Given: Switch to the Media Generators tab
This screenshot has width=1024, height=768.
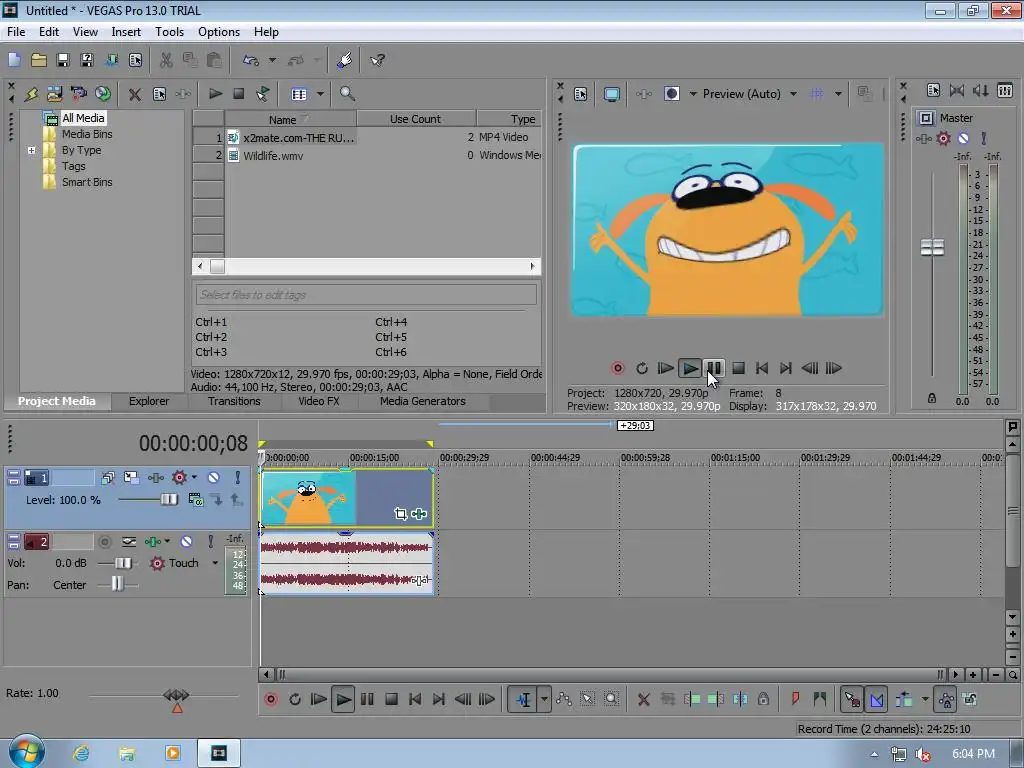Looking at the screenshot, I should click(423, 401).
